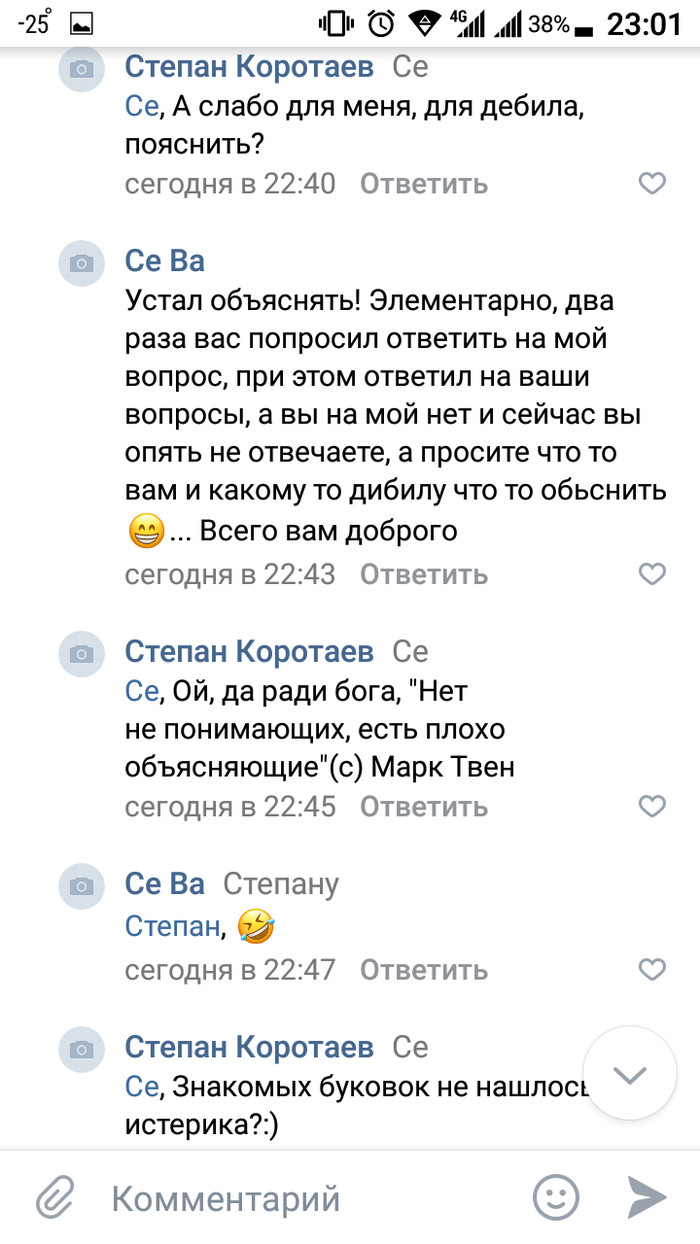Type in the Комментарий input field

point(300,1197)
